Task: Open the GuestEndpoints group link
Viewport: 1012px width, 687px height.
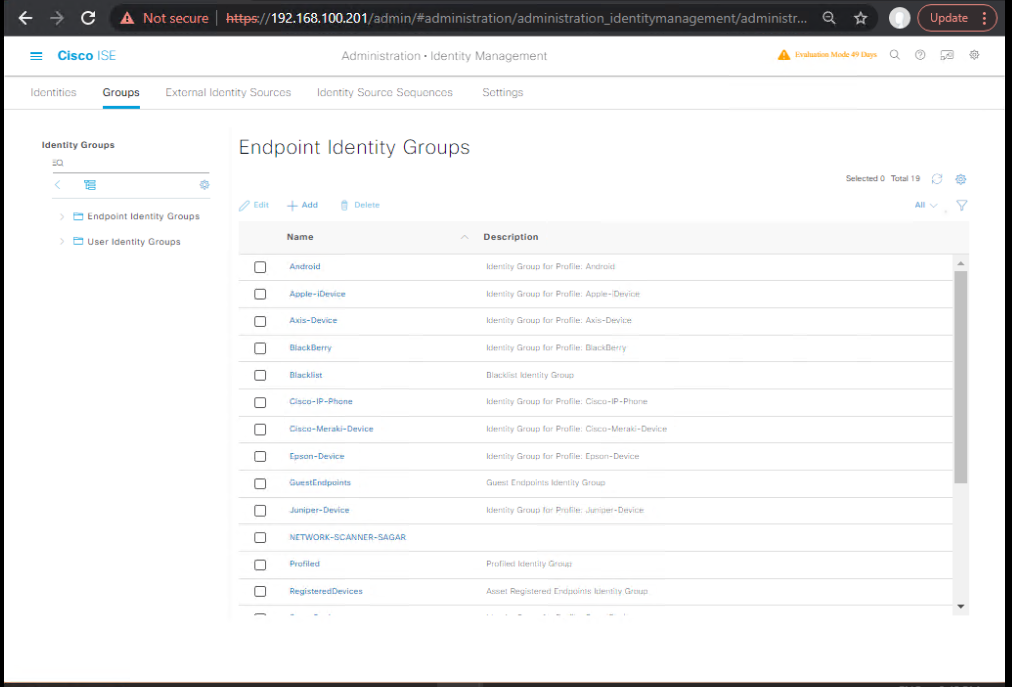Action: pyautogui.click(x=320, y=482)
